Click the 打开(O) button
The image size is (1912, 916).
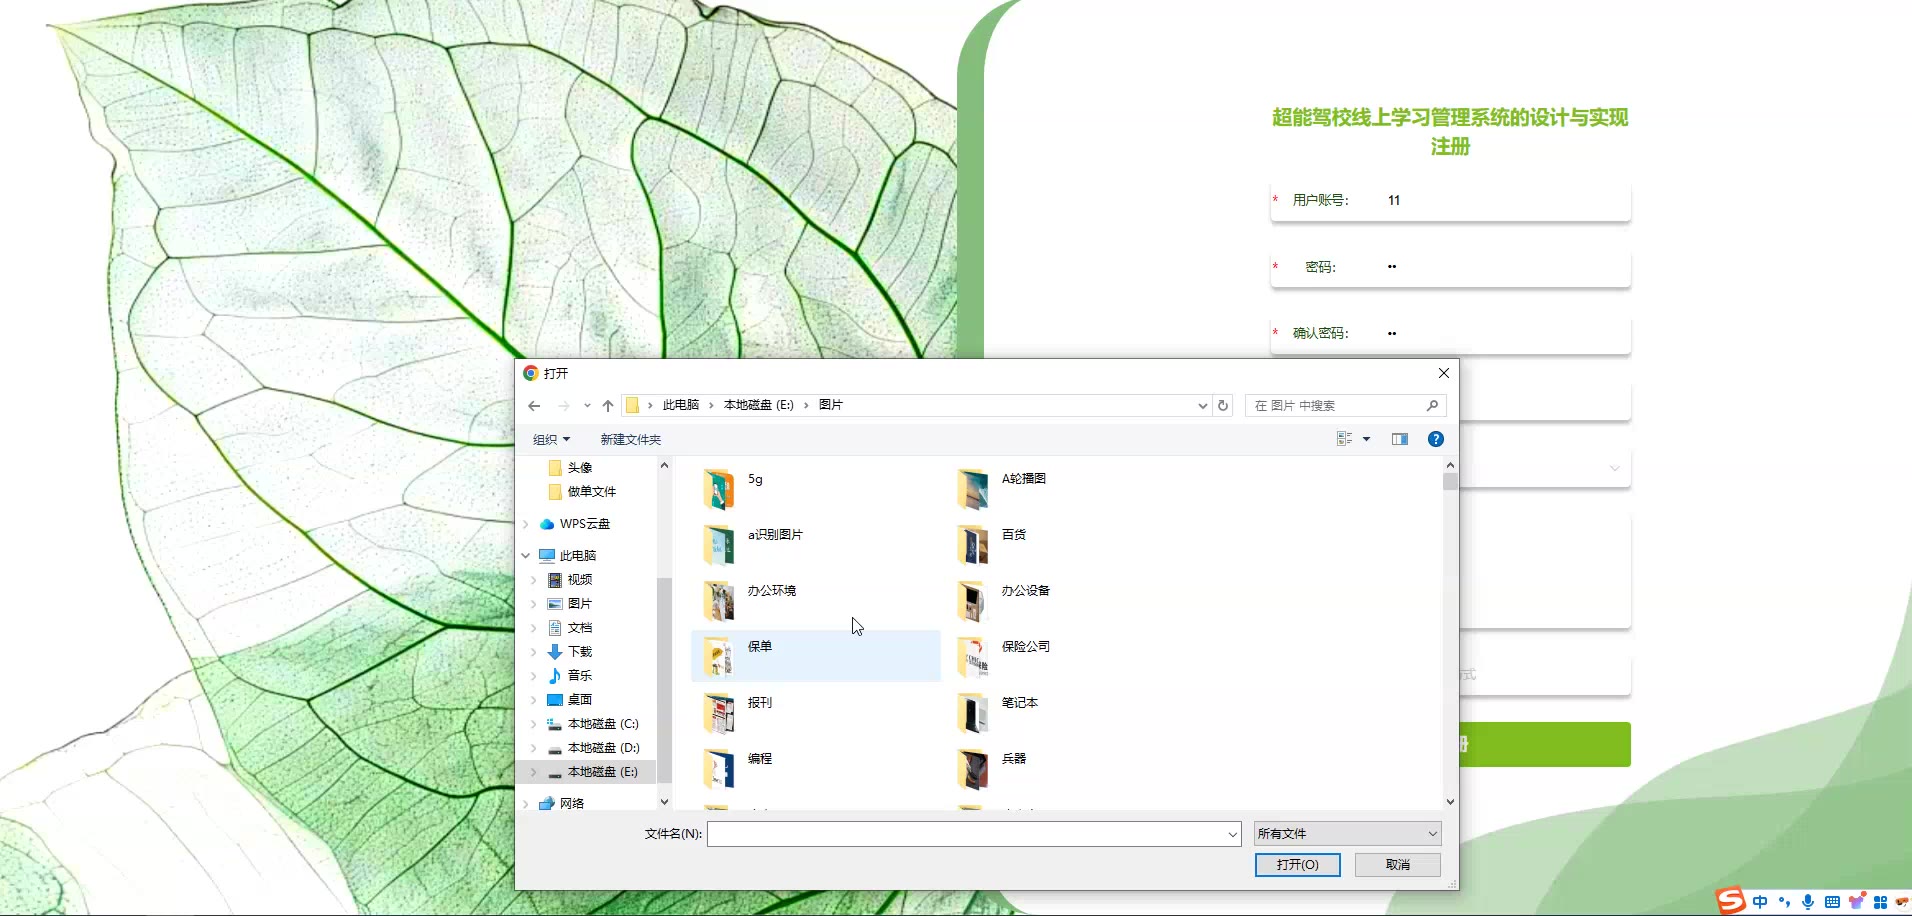[x=1298, y=865]
